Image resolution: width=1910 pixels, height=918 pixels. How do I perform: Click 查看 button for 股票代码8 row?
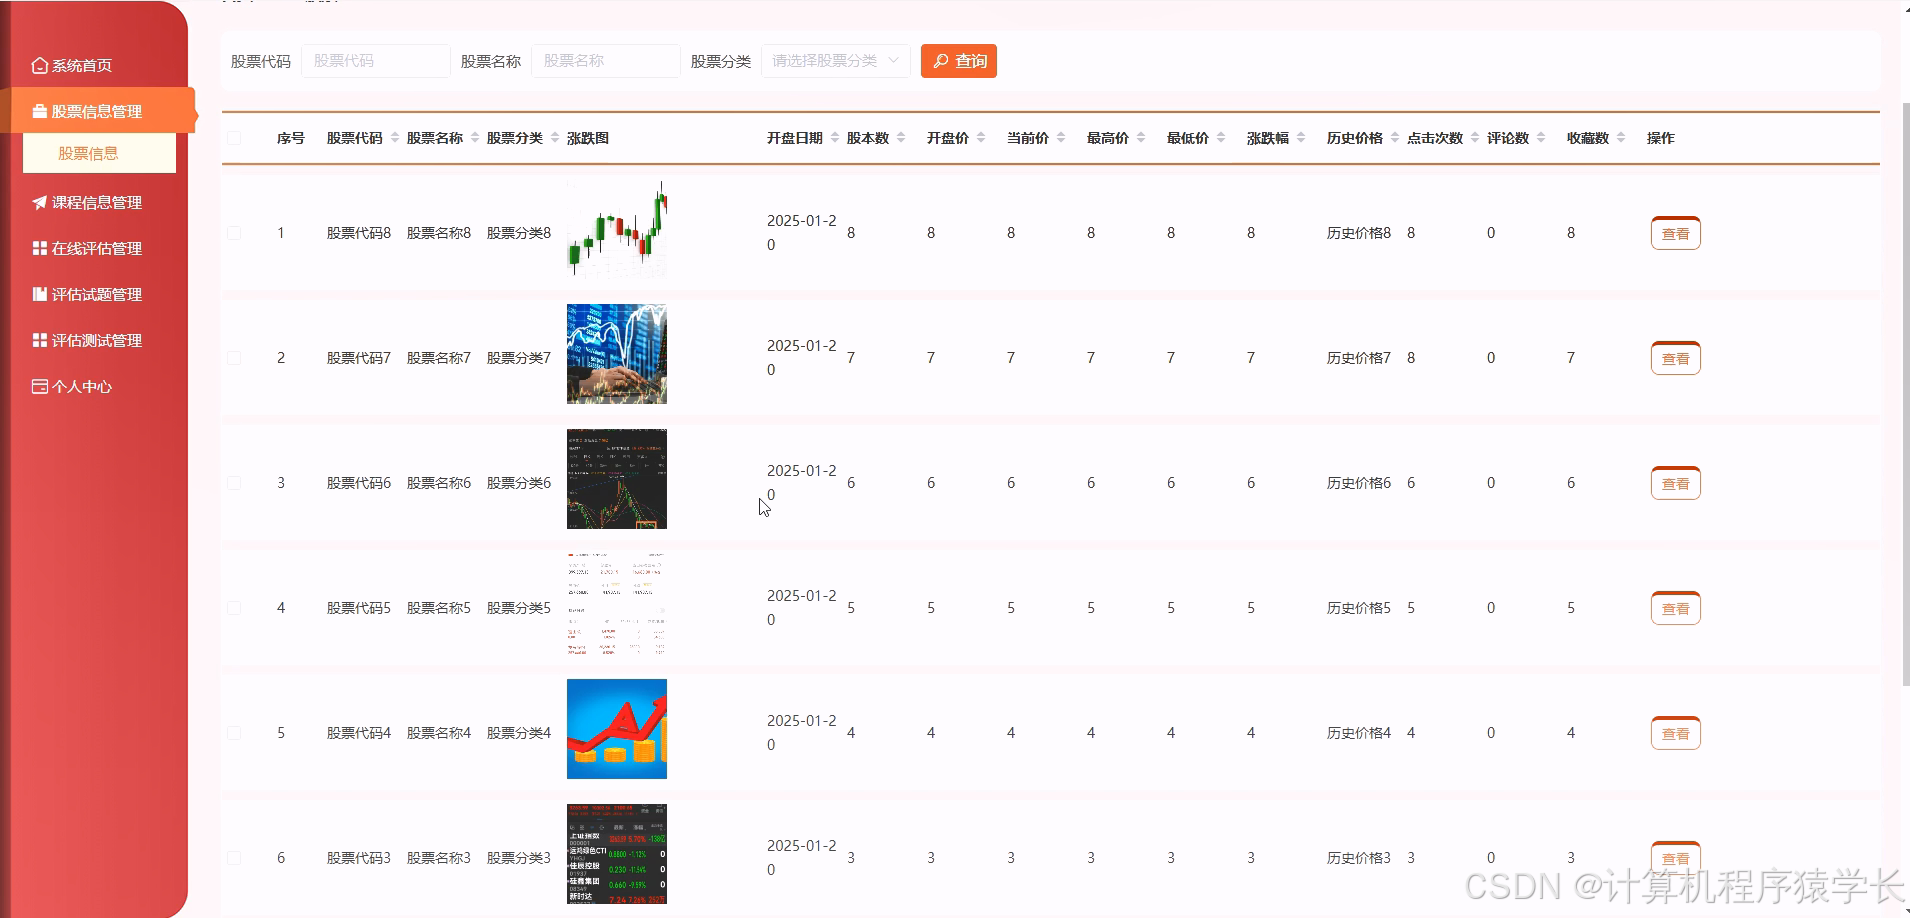[1676, 233]
